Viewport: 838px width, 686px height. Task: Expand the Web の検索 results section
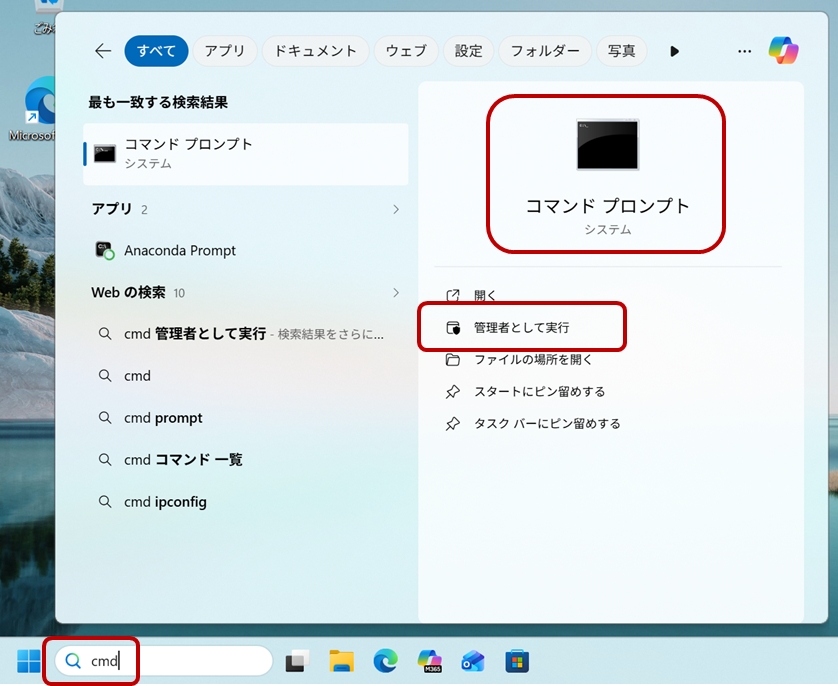coord(396,293)
